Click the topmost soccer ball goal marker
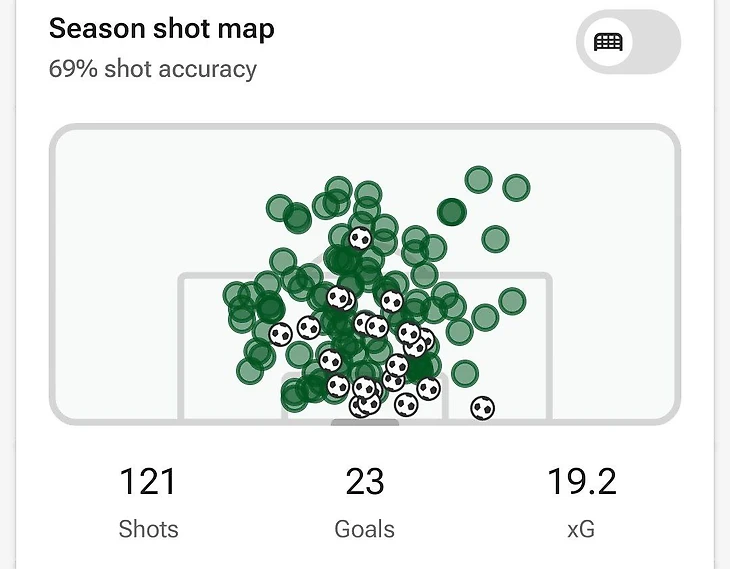The image size is (730, 569). (360, 238)
